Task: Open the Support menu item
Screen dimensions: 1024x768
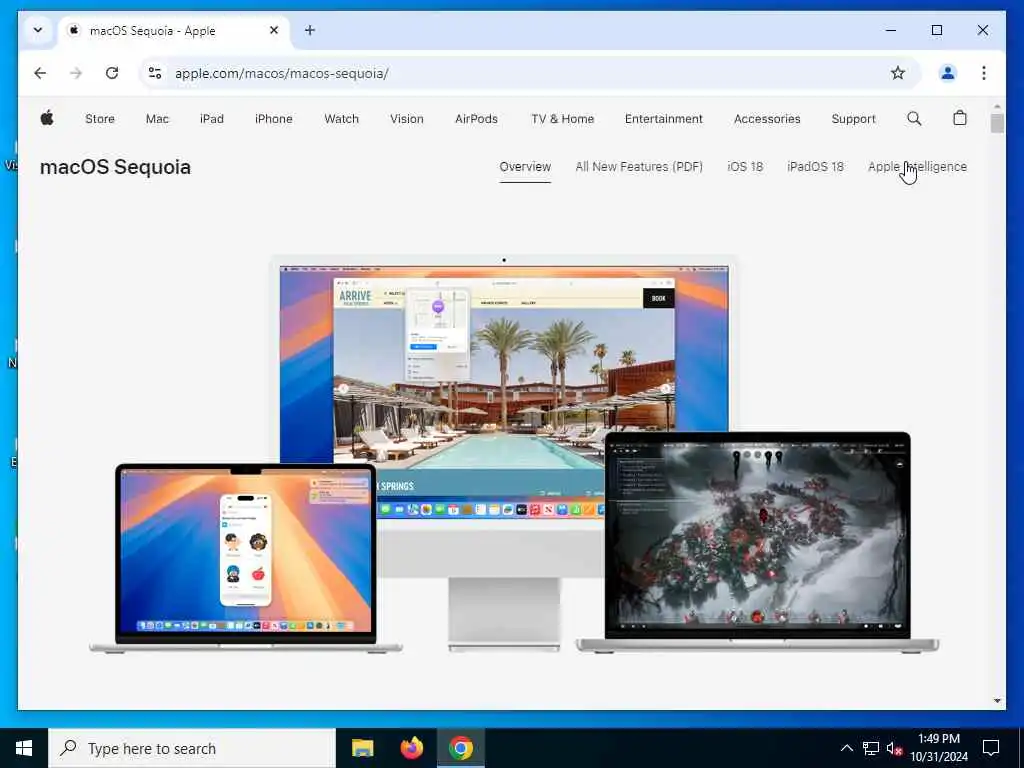Action: [854, 119]
